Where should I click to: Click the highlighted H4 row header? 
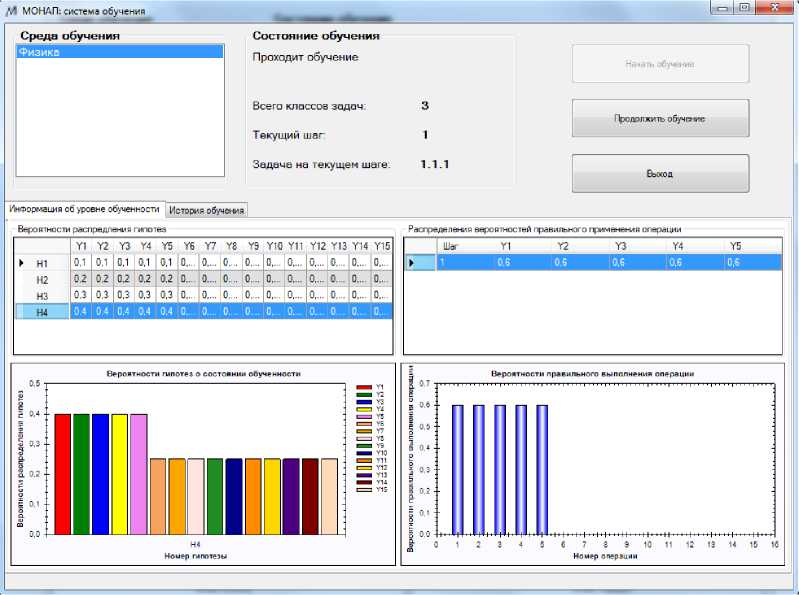pos(42,312)
